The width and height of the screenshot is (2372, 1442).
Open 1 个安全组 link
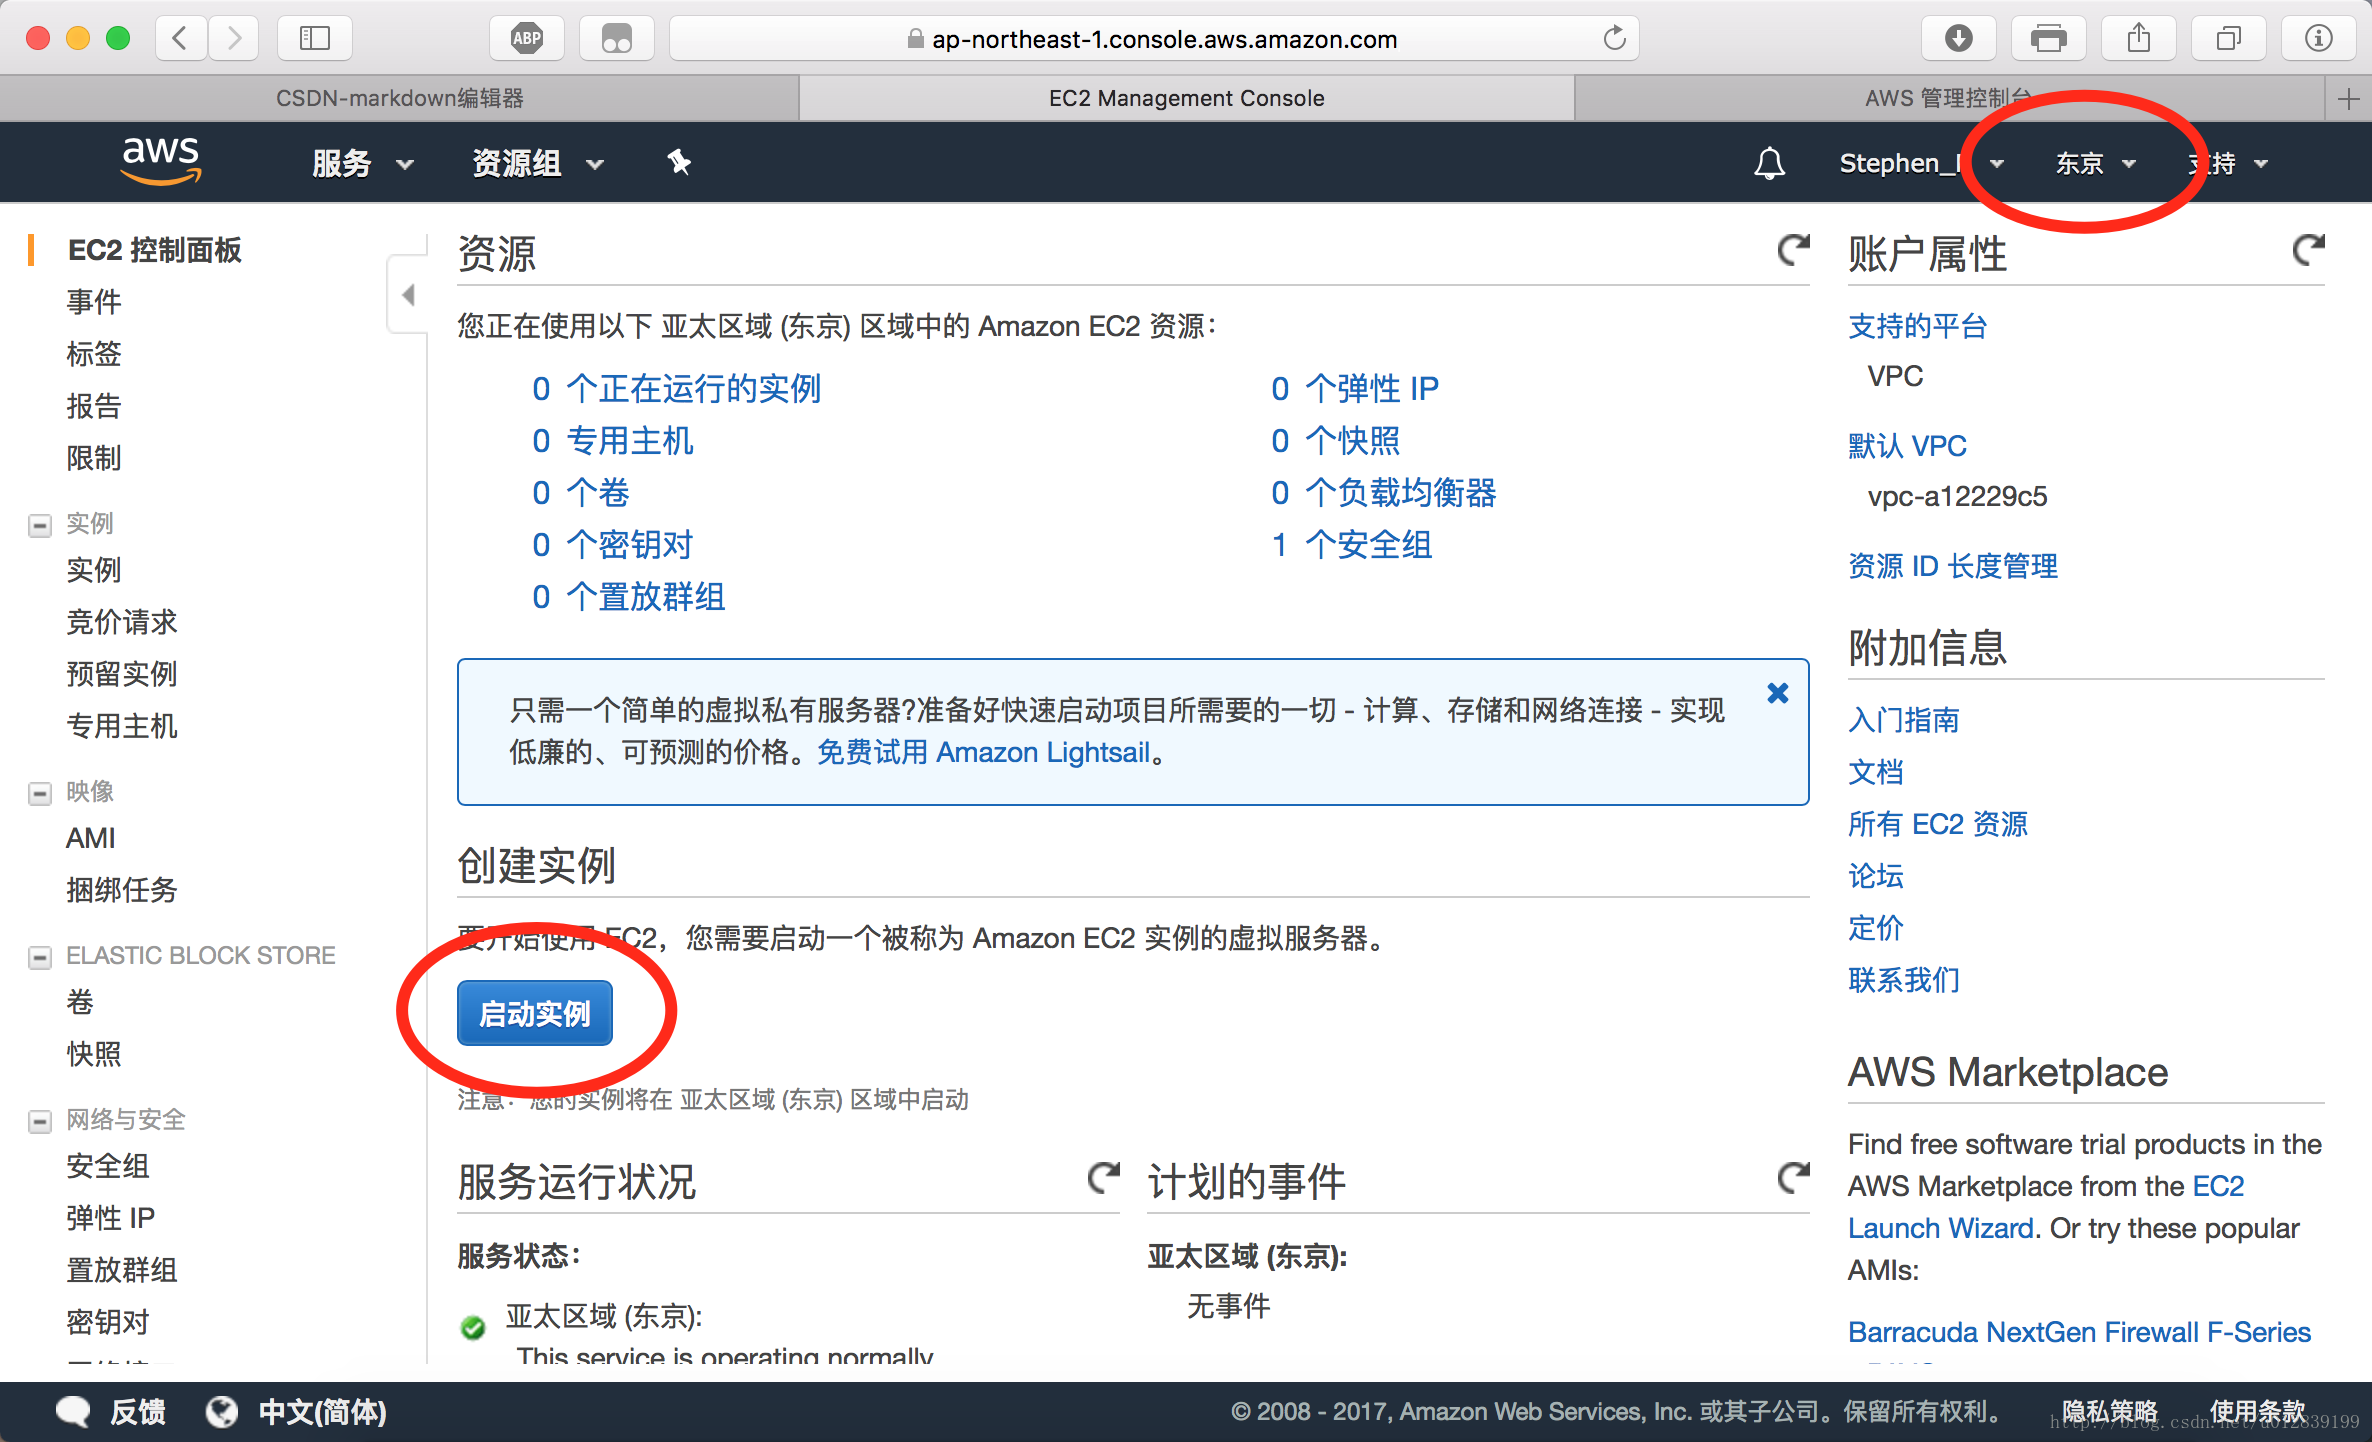1351,544
